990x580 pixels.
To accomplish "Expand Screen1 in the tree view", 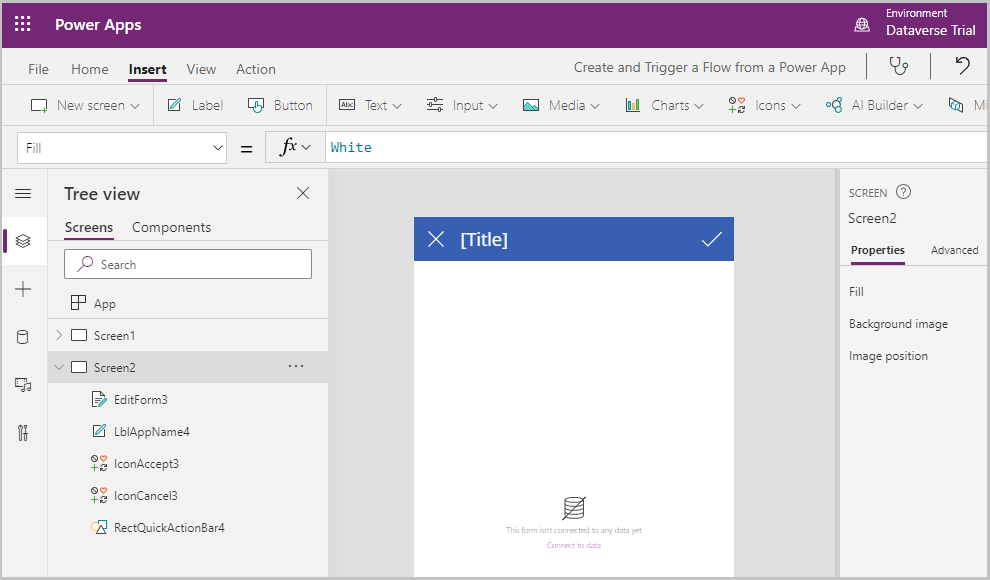I will coord(59,335).
